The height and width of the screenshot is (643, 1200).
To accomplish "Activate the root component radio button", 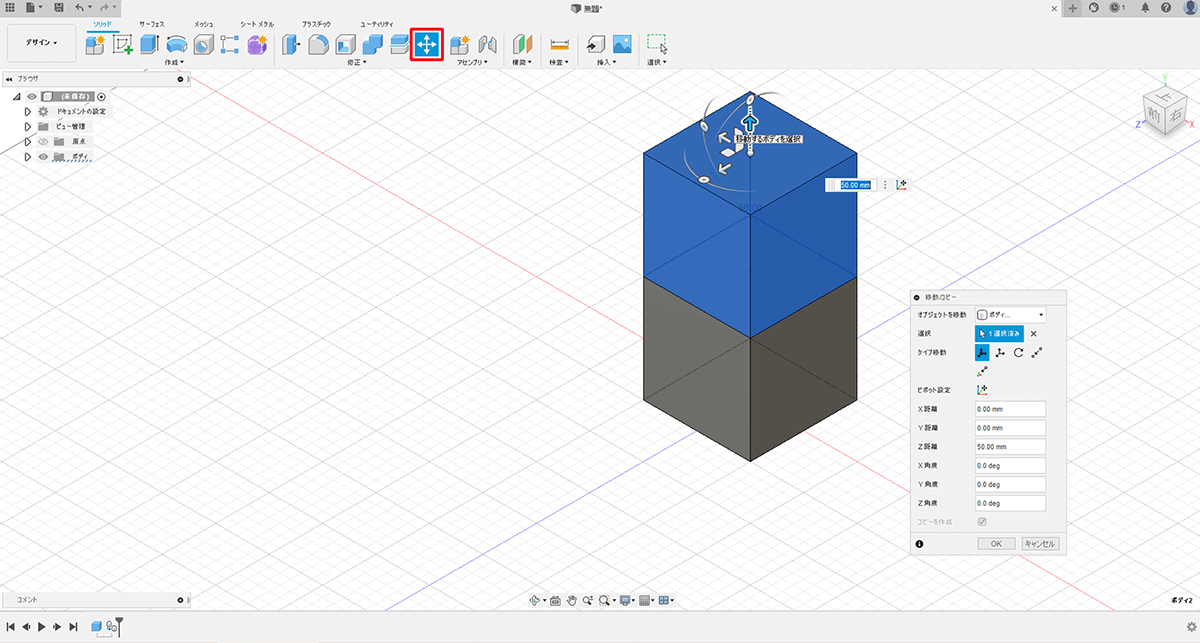I will pos(101,96).
